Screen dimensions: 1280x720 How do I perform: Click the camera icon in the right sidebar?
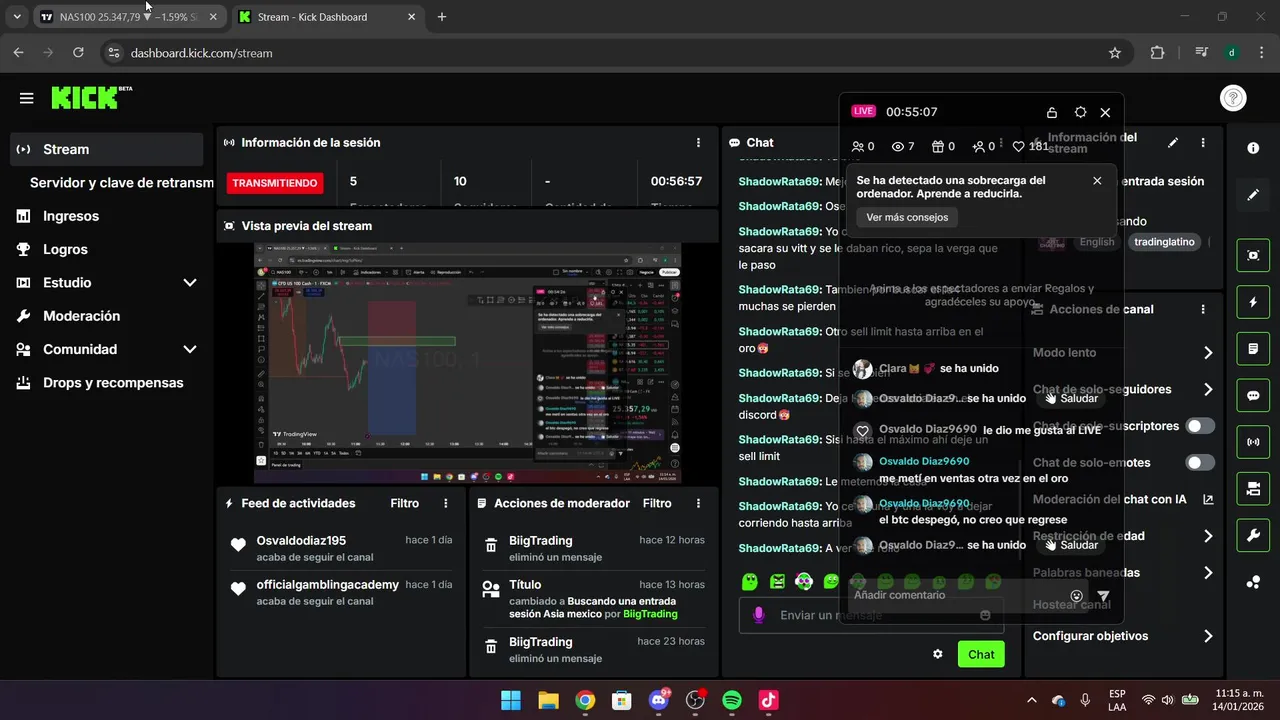click(1253, 489)
